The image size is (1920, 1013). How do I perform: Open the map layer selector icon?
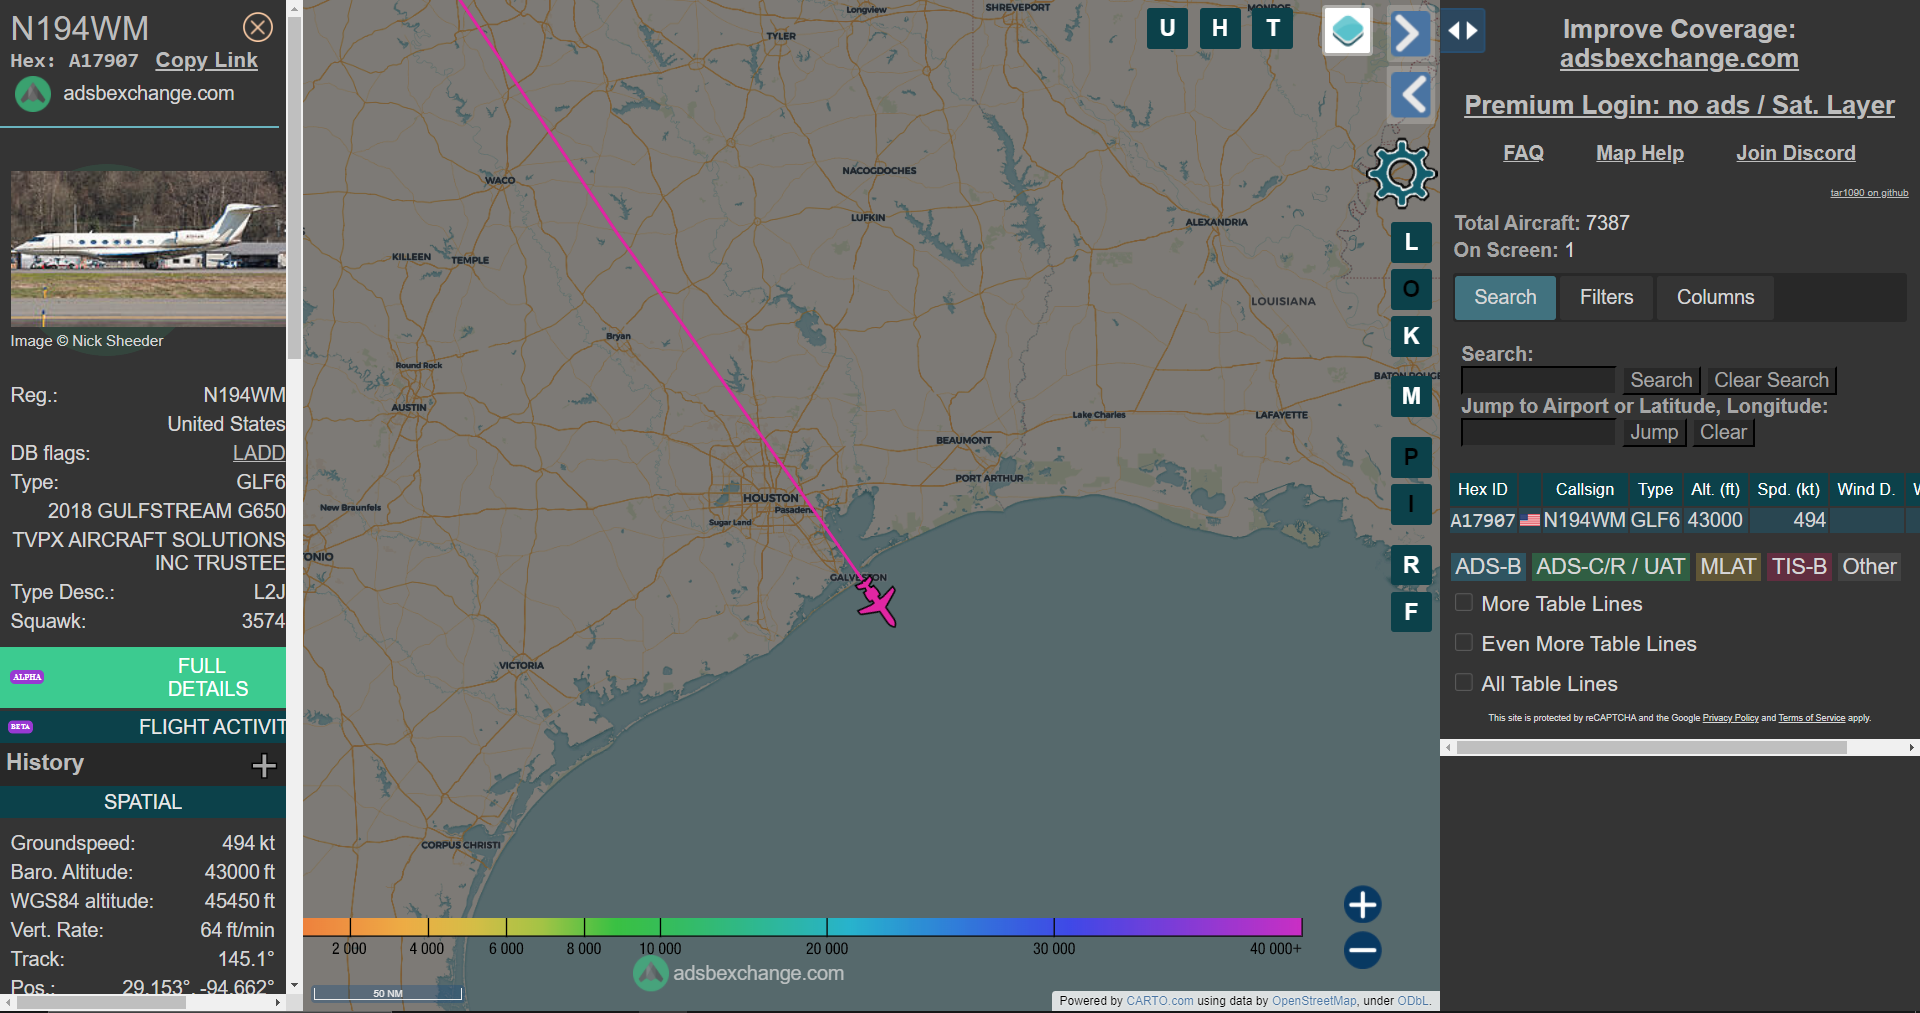click(x=1348, y=31)
